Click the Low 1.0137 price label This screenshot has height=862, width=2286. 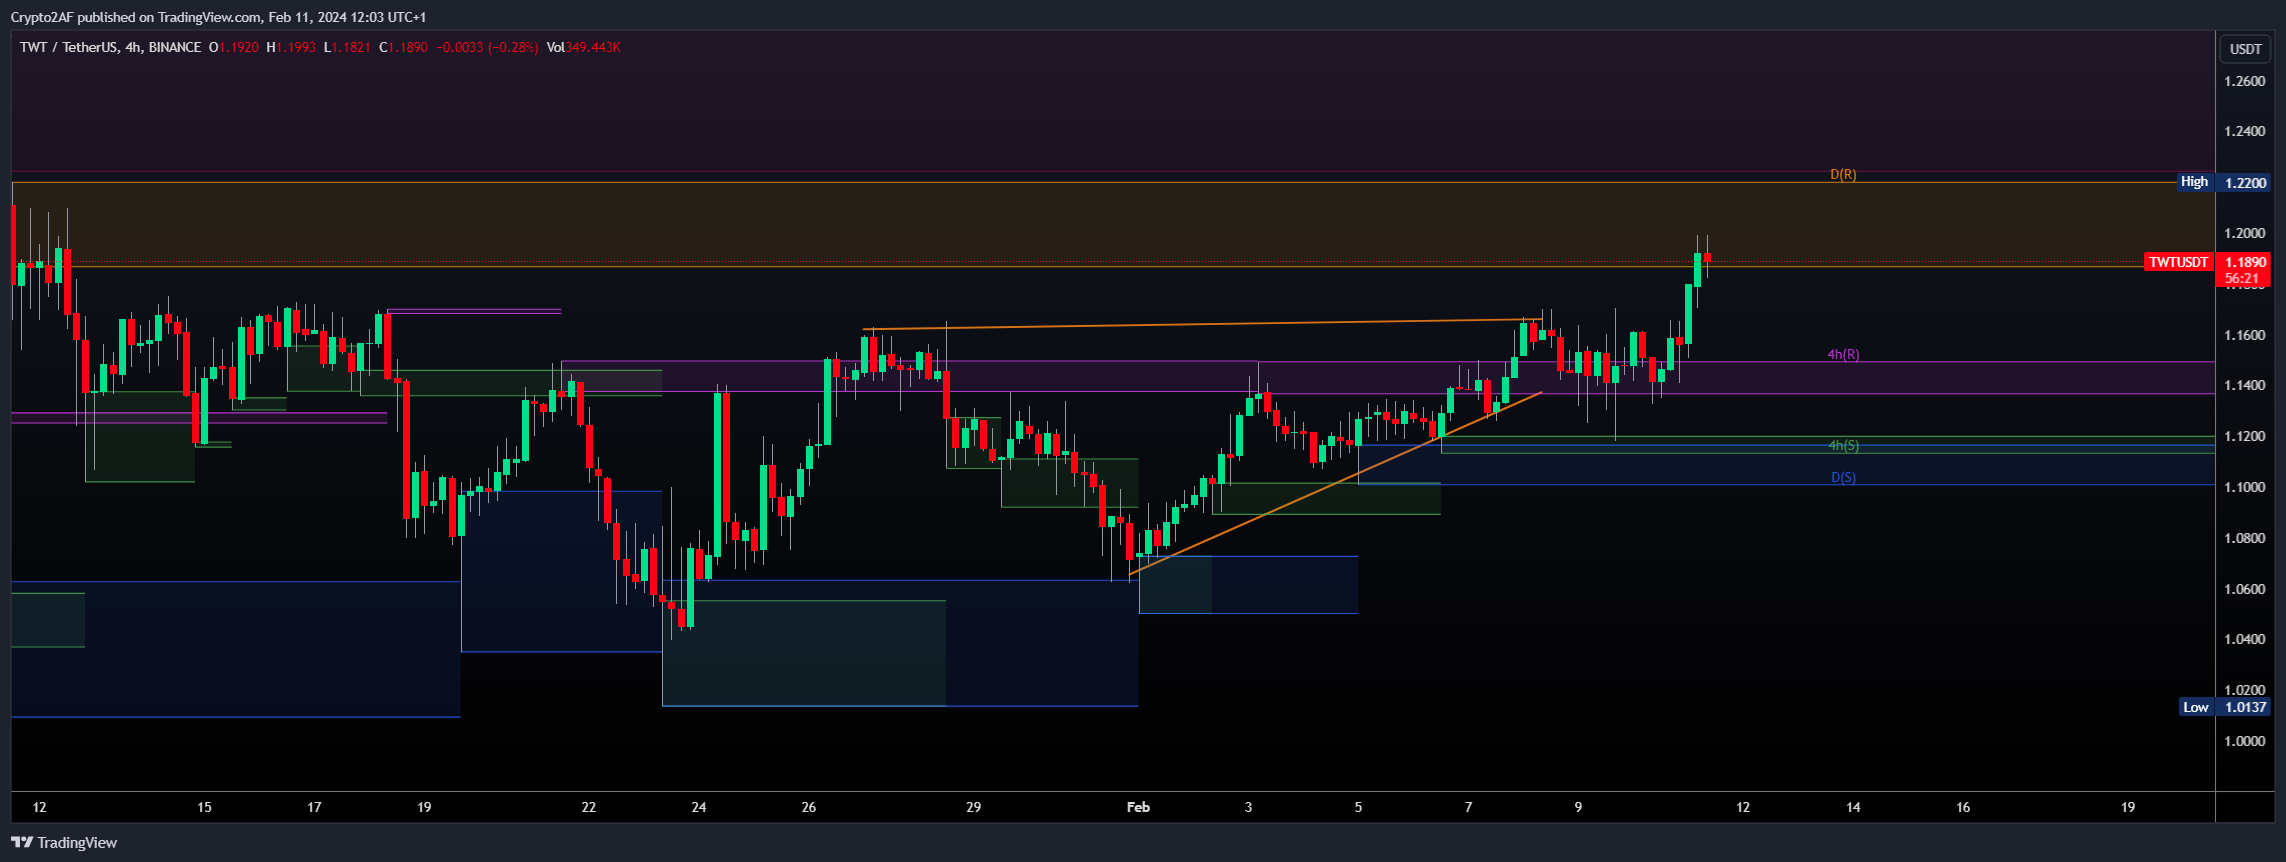click(x=2224, y=707)
